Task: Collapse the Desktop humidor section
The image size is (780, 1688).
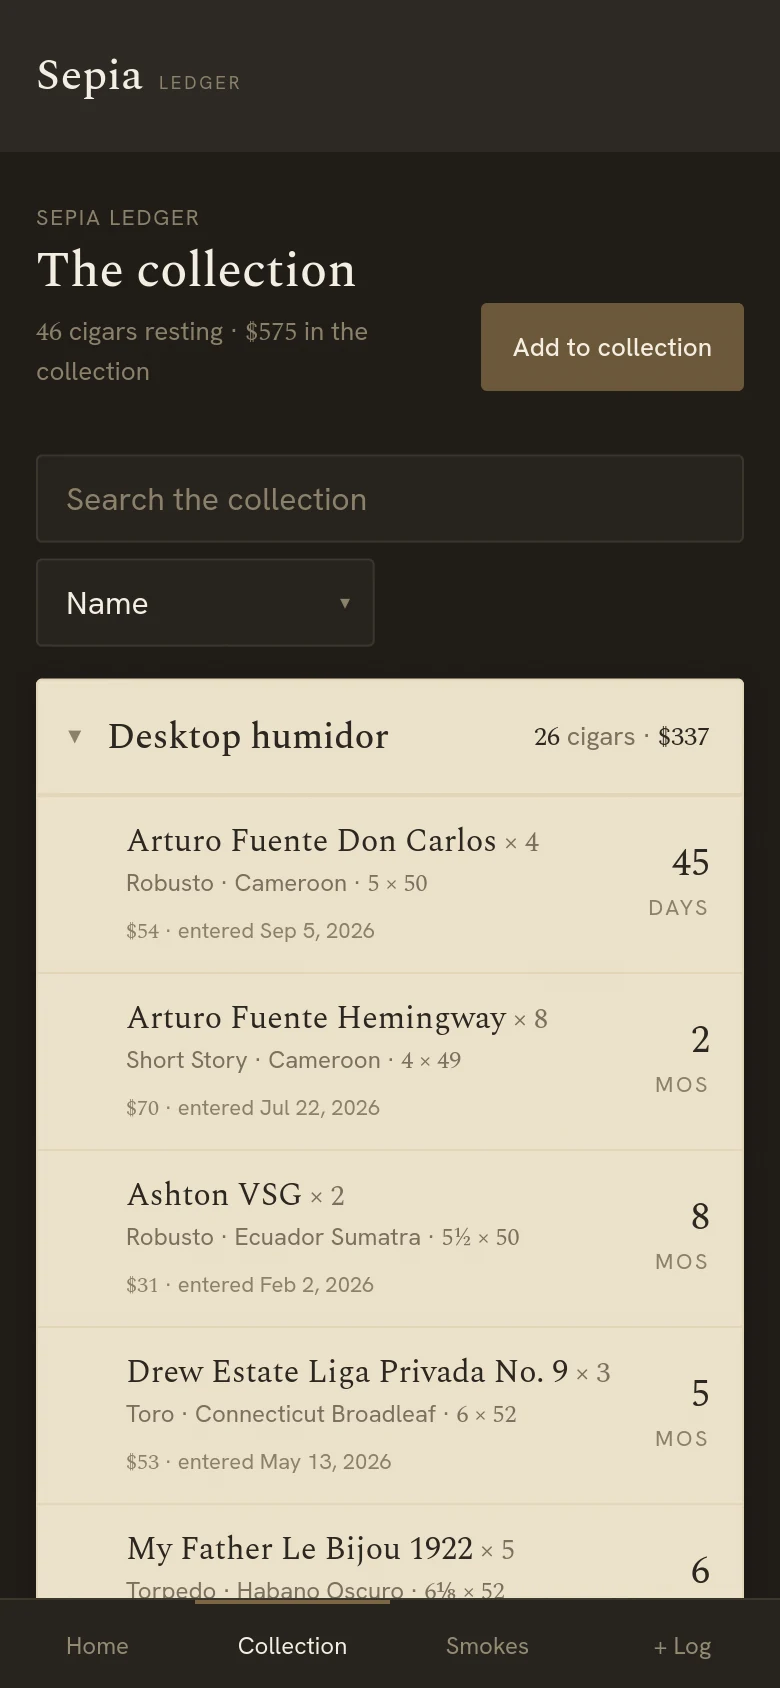Action: pyautogui.click(x=390, y=737)
